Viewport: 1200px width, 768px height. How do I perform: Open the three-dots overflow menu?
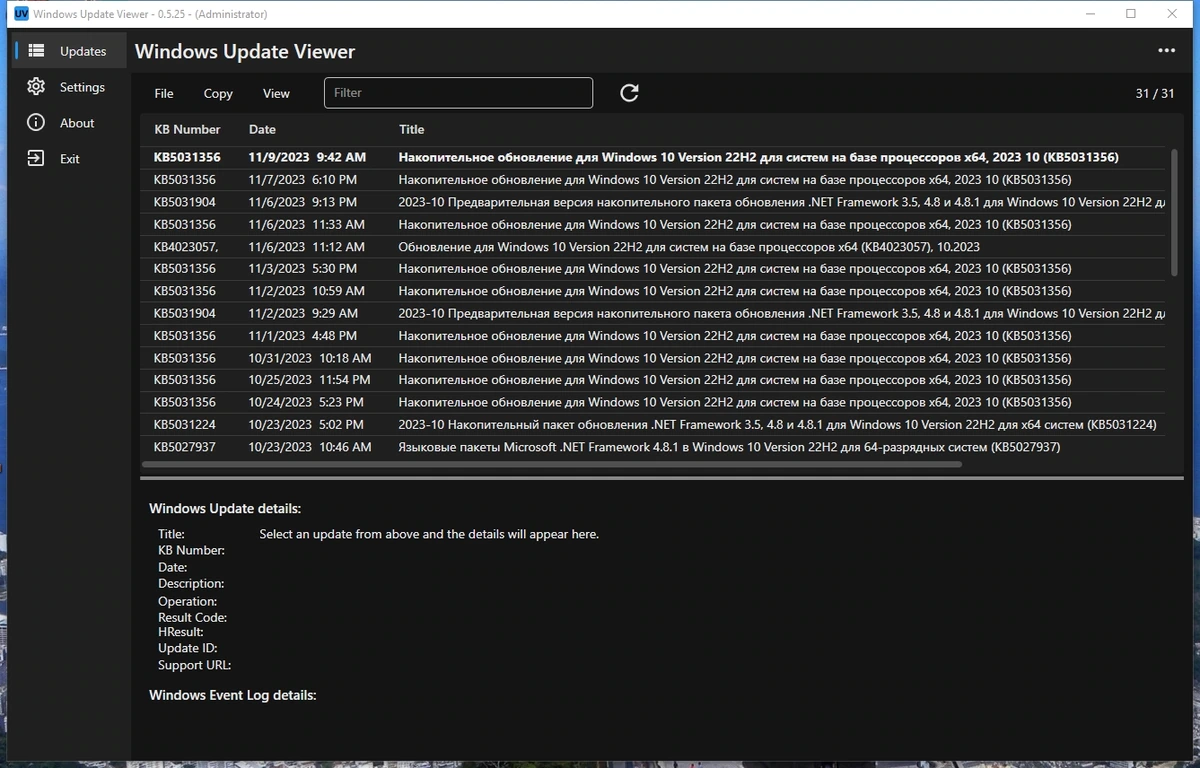[1166, 51]
